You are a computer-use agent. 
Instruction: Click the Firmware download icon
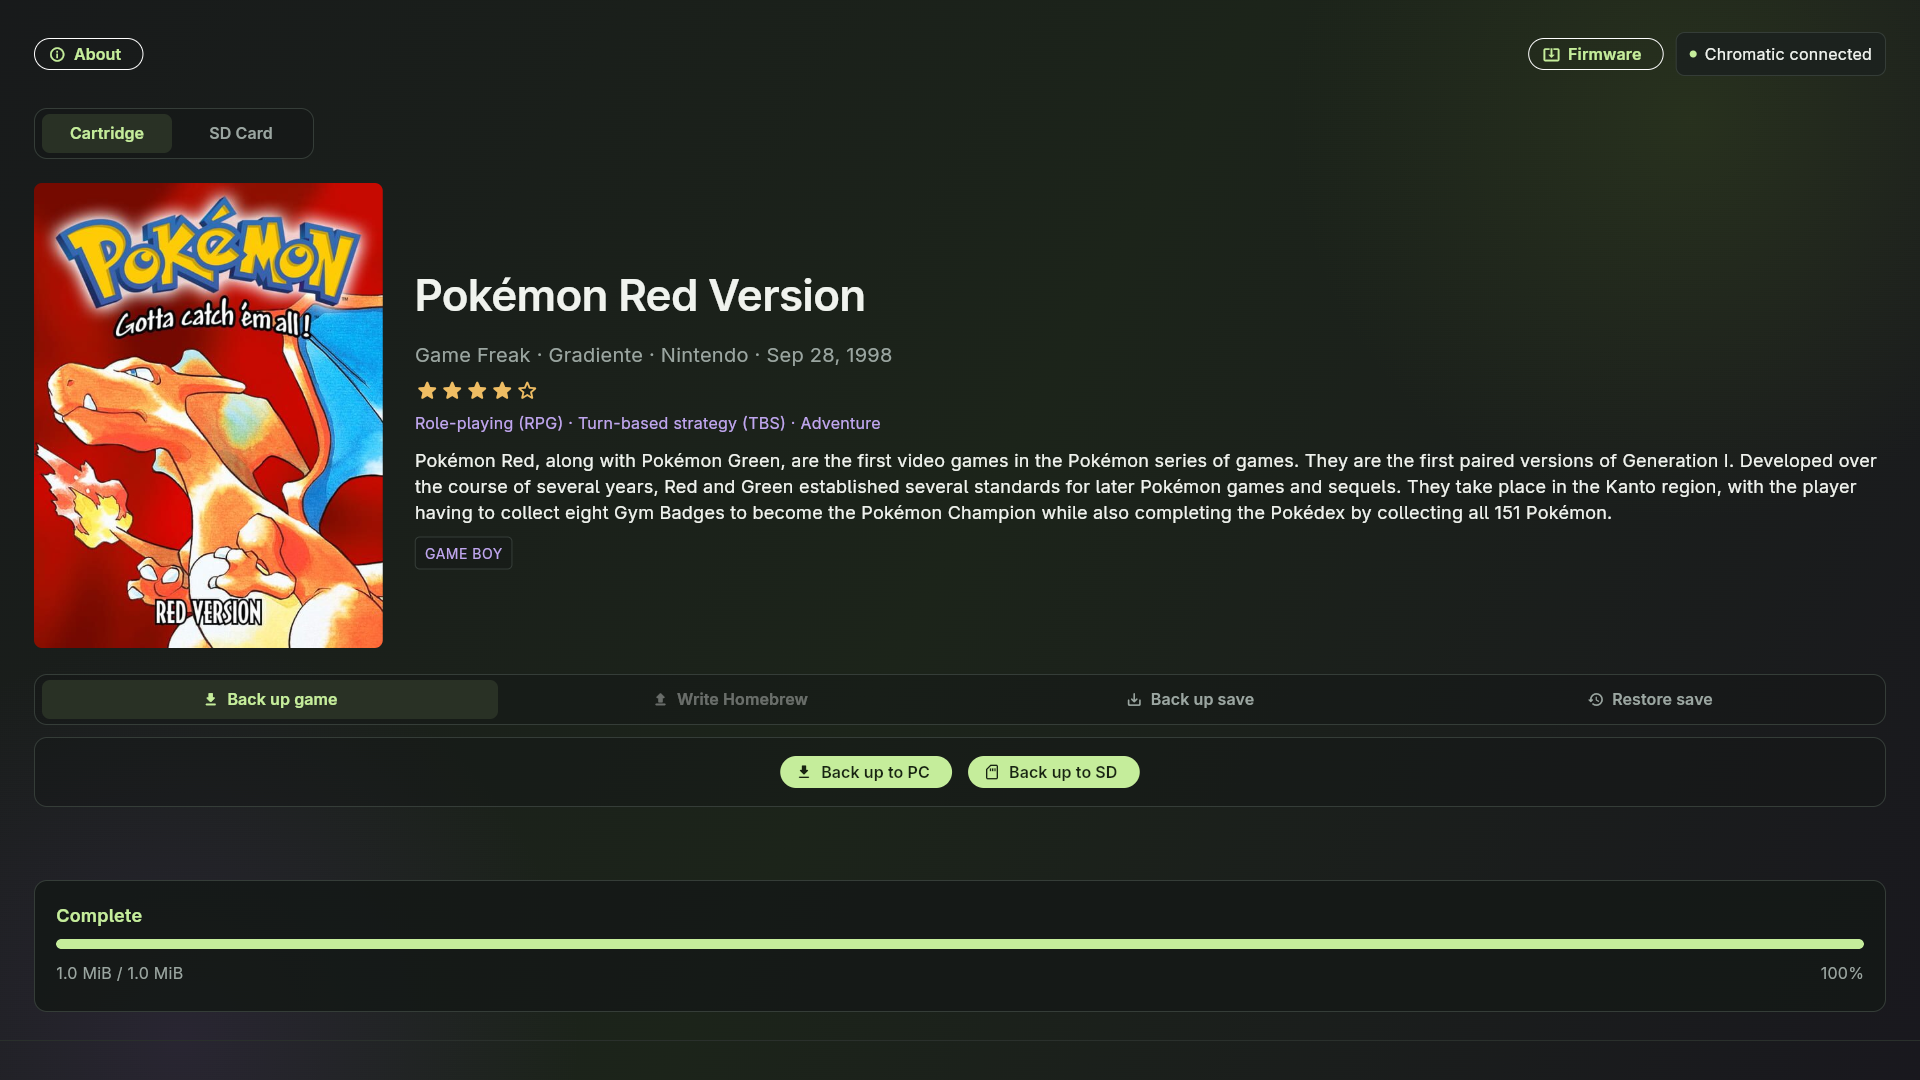point(1551,55)
